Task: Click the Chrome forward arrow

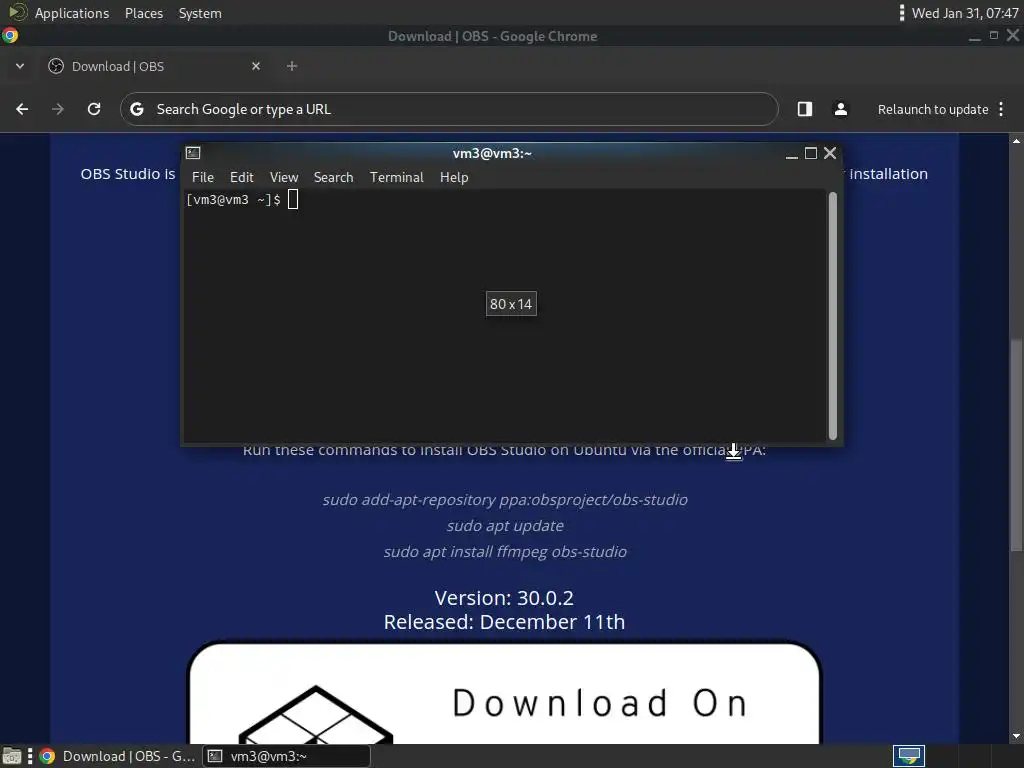Action: coord(57,109)
